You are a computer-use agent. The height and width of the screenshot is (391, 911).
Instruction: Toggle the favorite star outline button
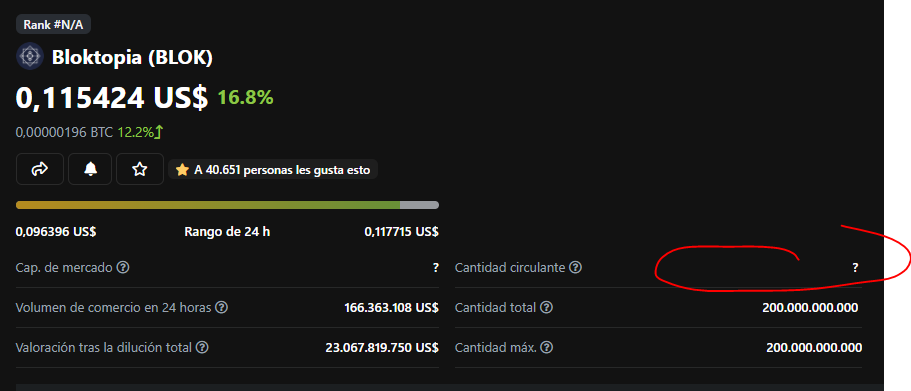[139, 169]
